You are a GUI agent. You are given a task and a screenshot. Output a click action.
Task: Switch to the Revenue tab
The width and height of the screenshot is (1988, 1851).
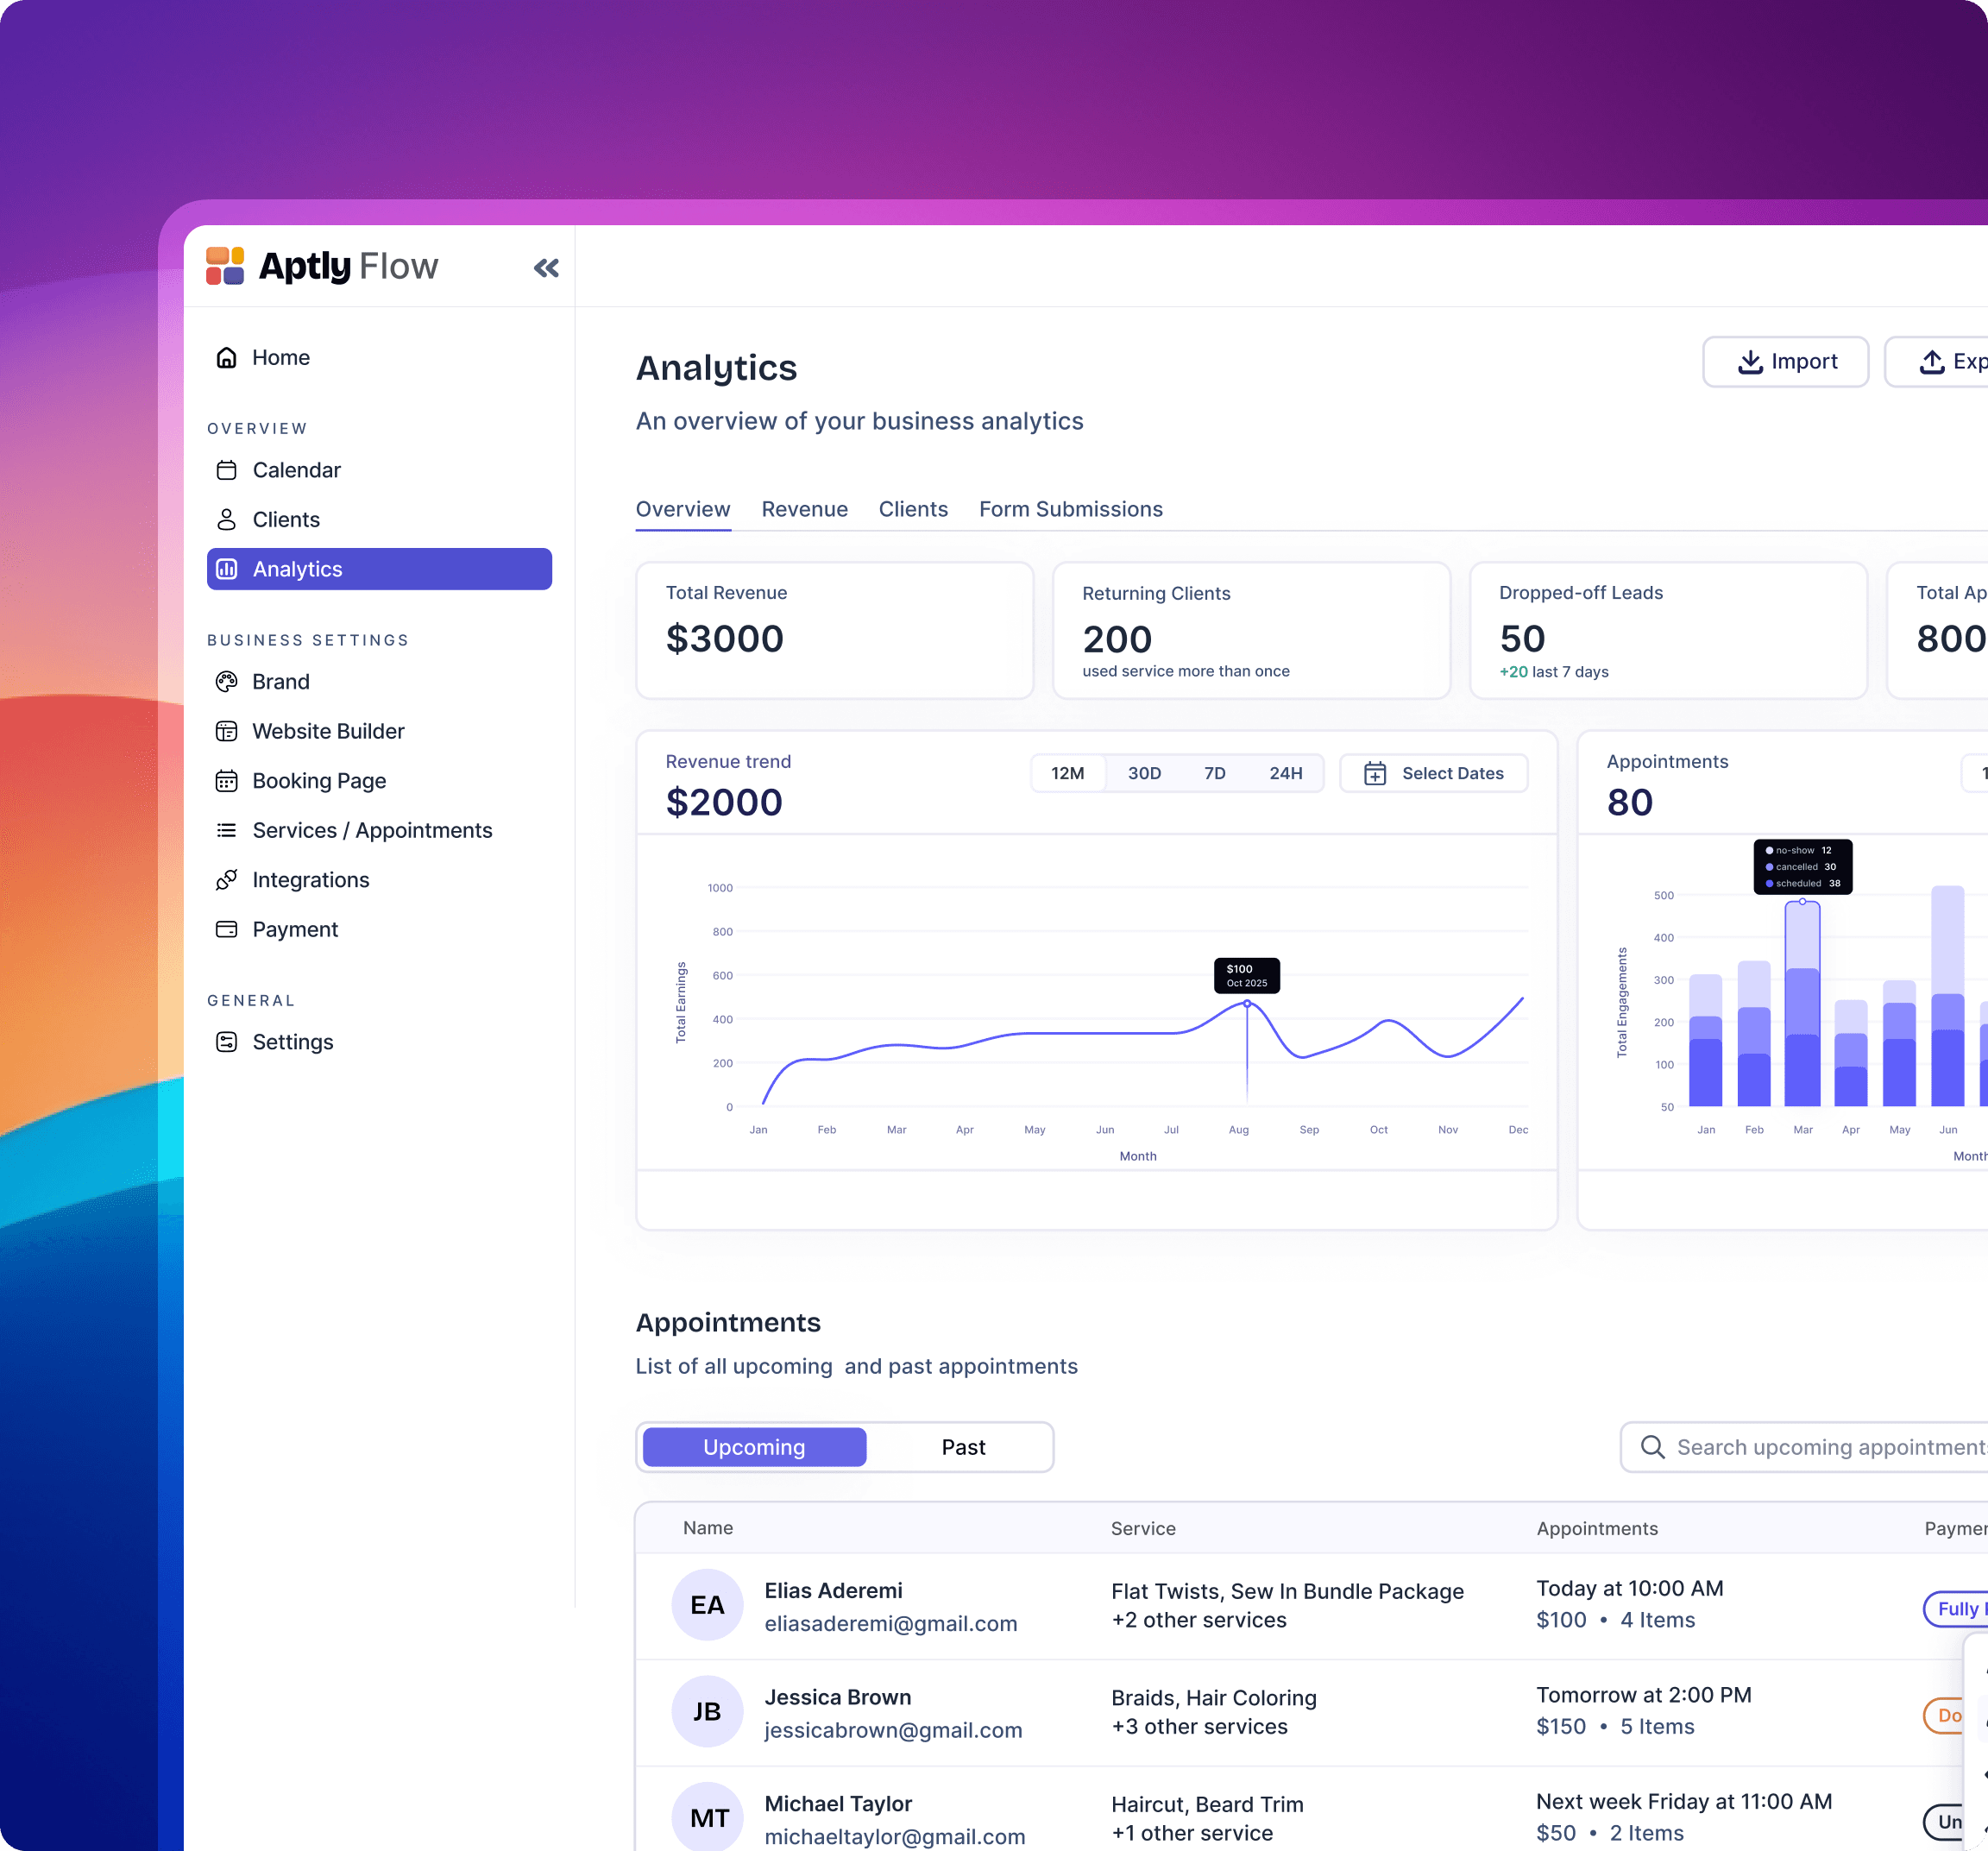click(804, 509)
